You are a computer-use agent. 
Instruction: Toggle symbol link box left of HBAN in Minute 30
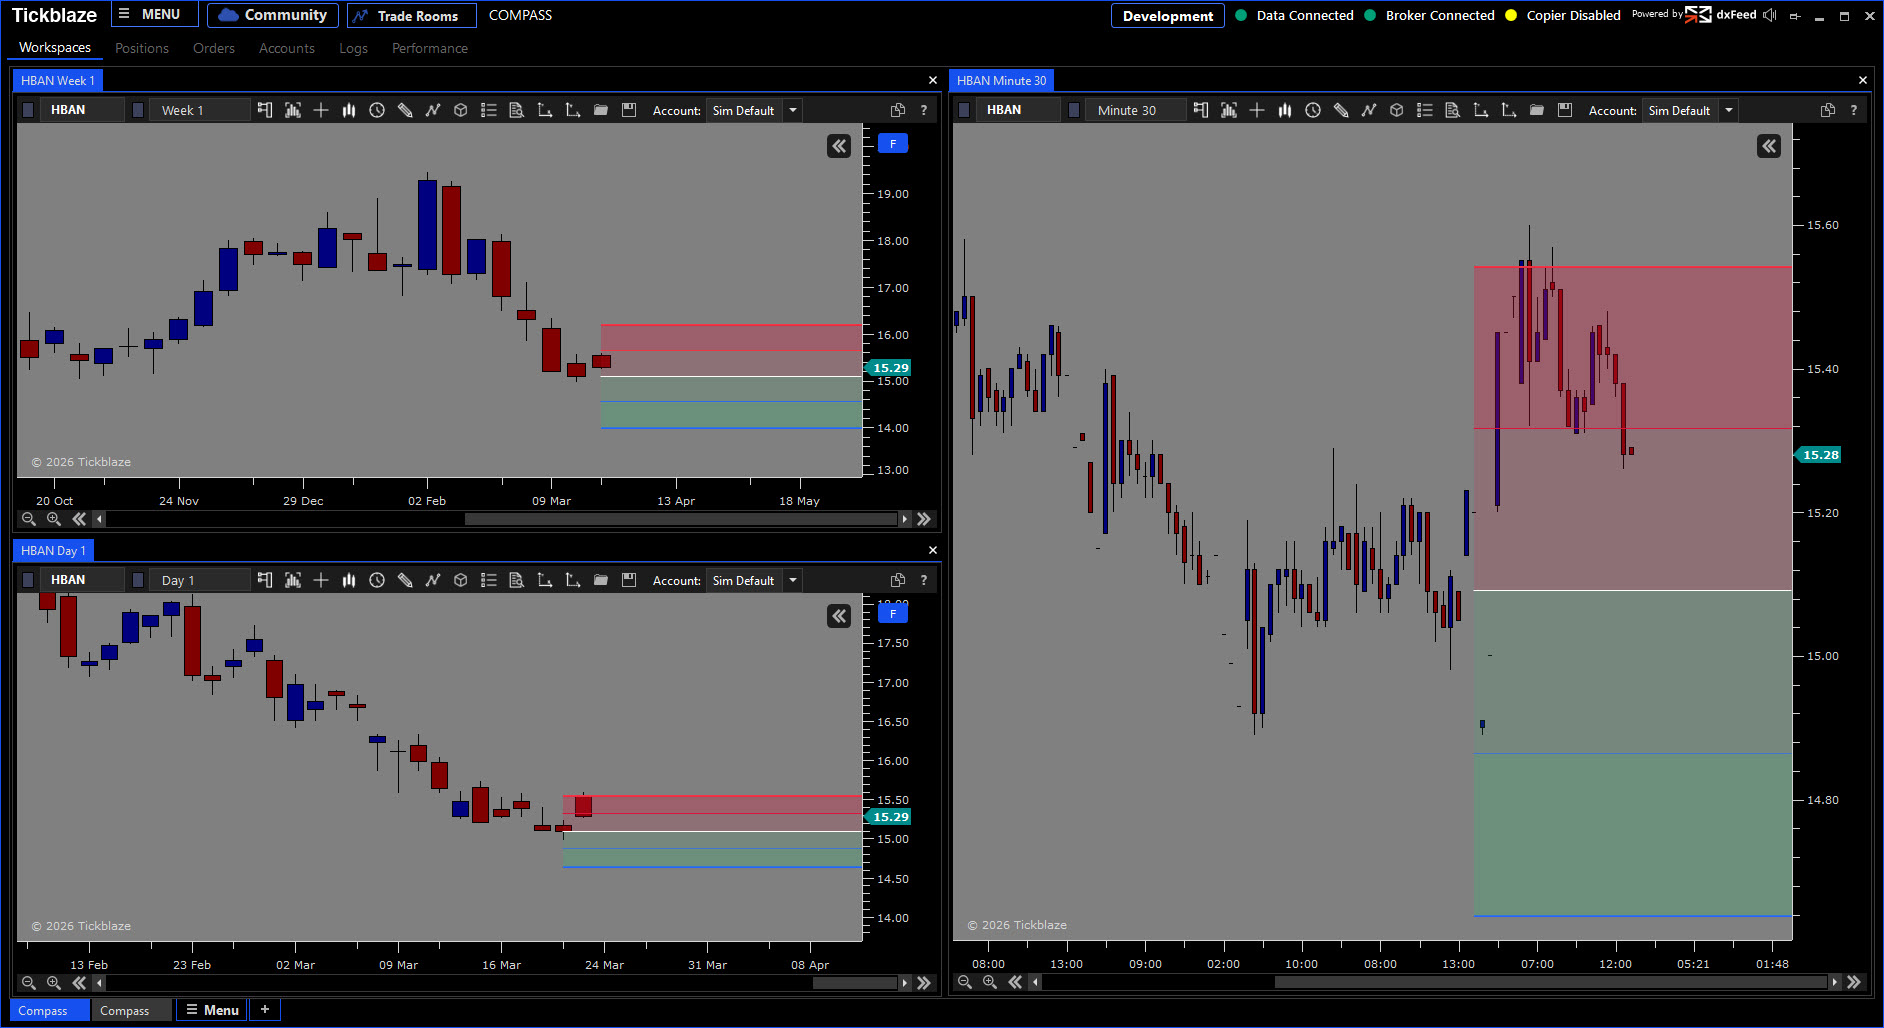coord(964,110)
